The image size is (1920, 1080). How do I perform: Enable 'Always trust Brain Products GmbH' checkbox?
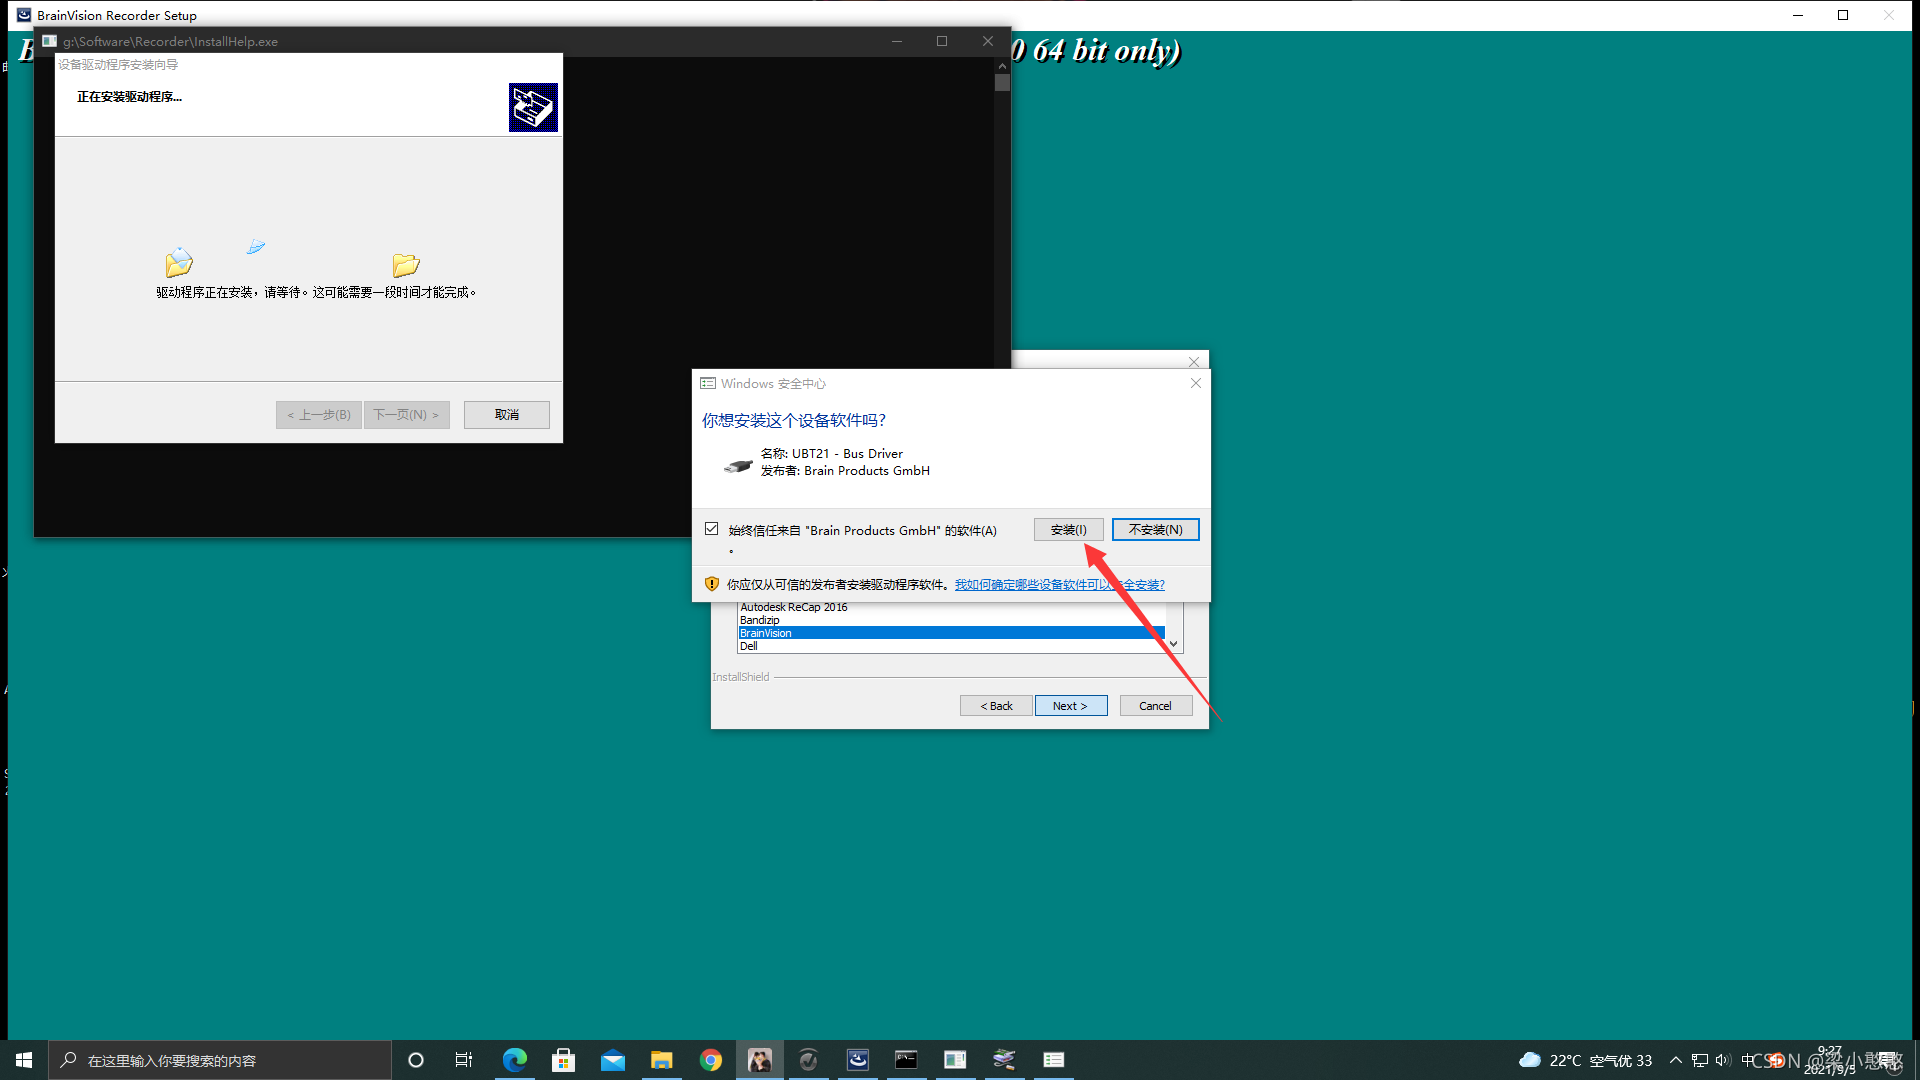[711, 529]
